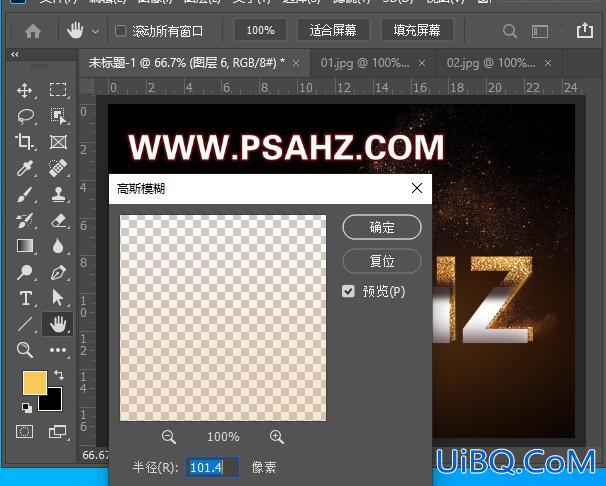
Task: Click the 半径(R): label in the blur dialog
Action: point(155,467)
